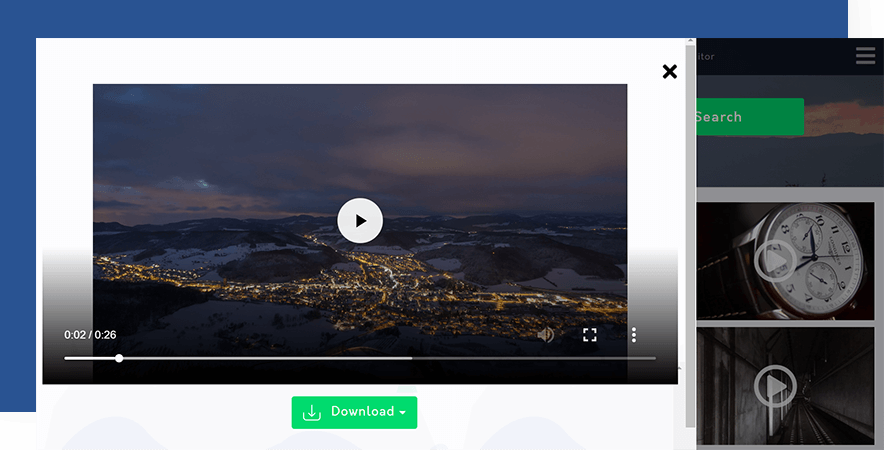
Task: Mute the video with the speaker icon
Action: point(545,335)
